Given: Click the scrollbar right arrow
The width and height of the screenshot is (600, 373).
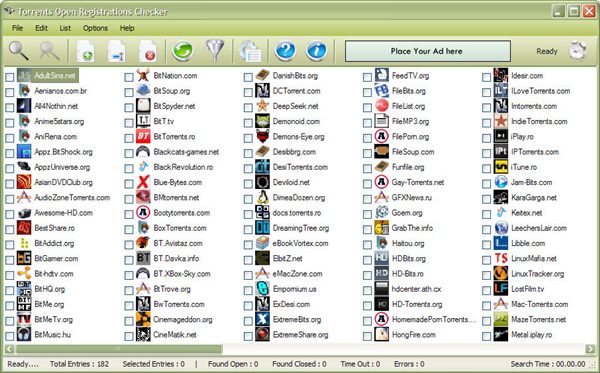Looking at the screenshot, I should click(590, 349).
